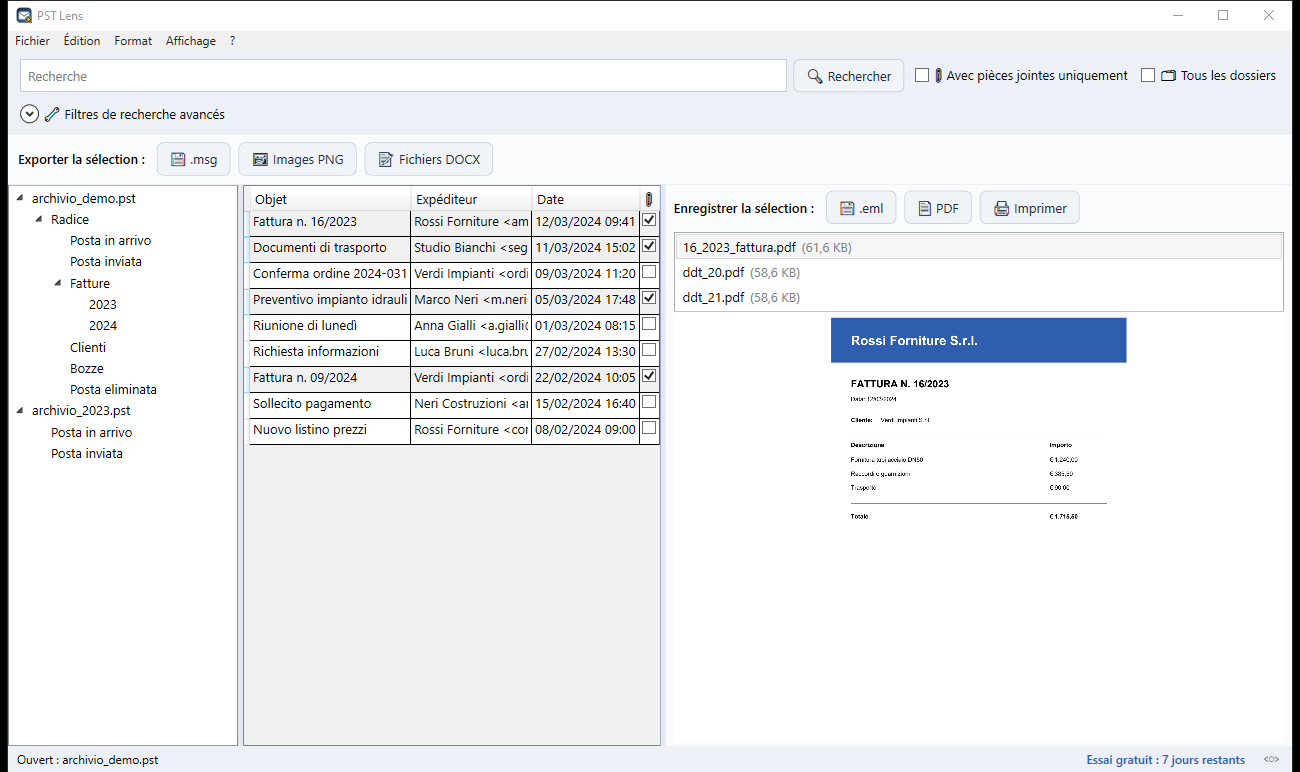Open the "?" help menu
Image resolution: width=1300 pixels, height=772 pixels.
(x=232, y=41)
